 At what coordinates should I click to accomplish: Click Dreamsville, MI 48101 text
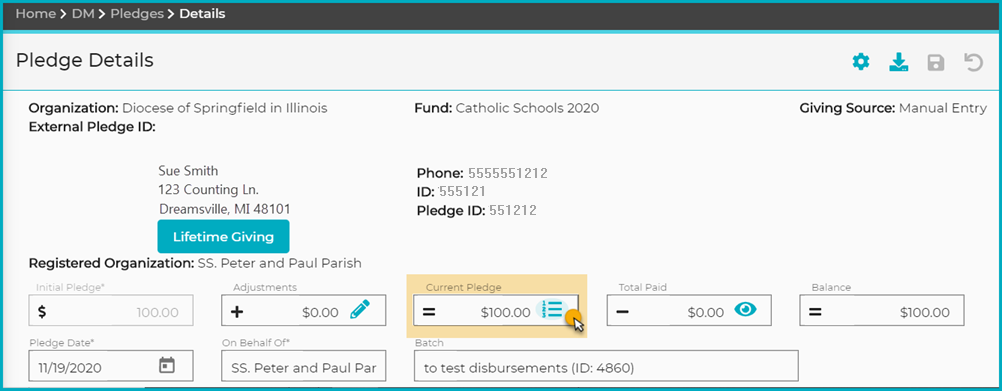tap(224, 209)
